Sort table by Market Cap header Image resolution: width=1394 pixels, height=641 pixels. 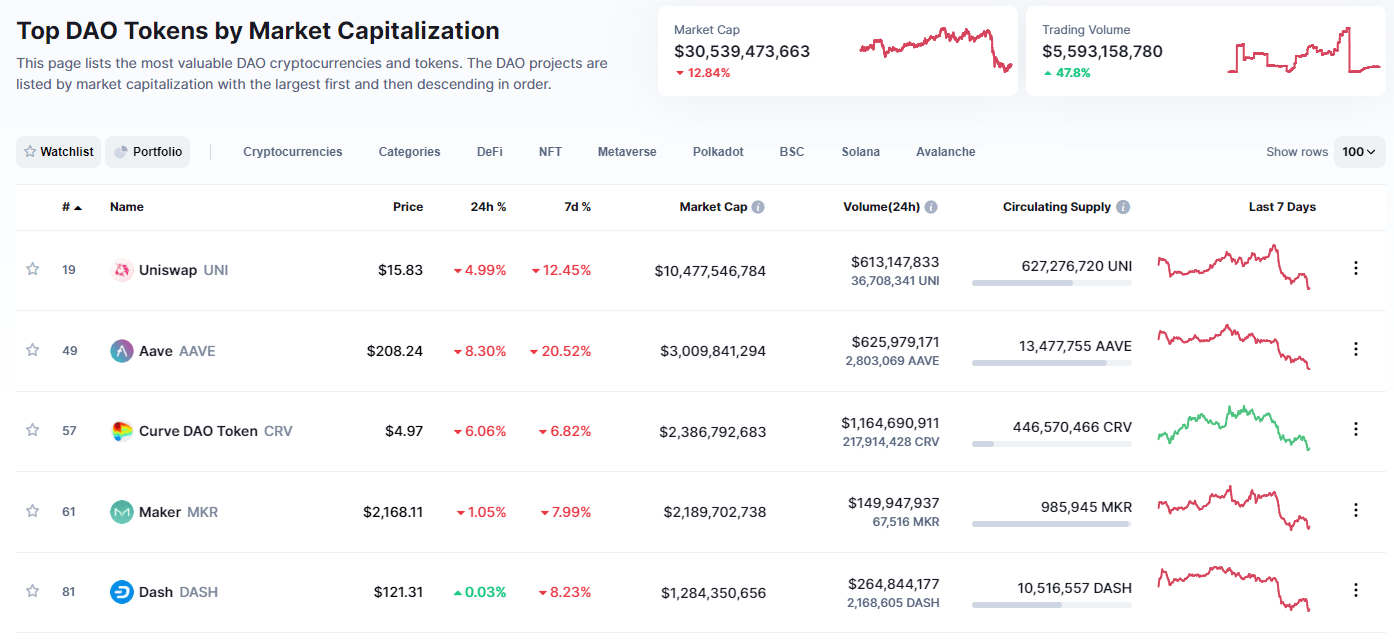click(x=713, y=207)
